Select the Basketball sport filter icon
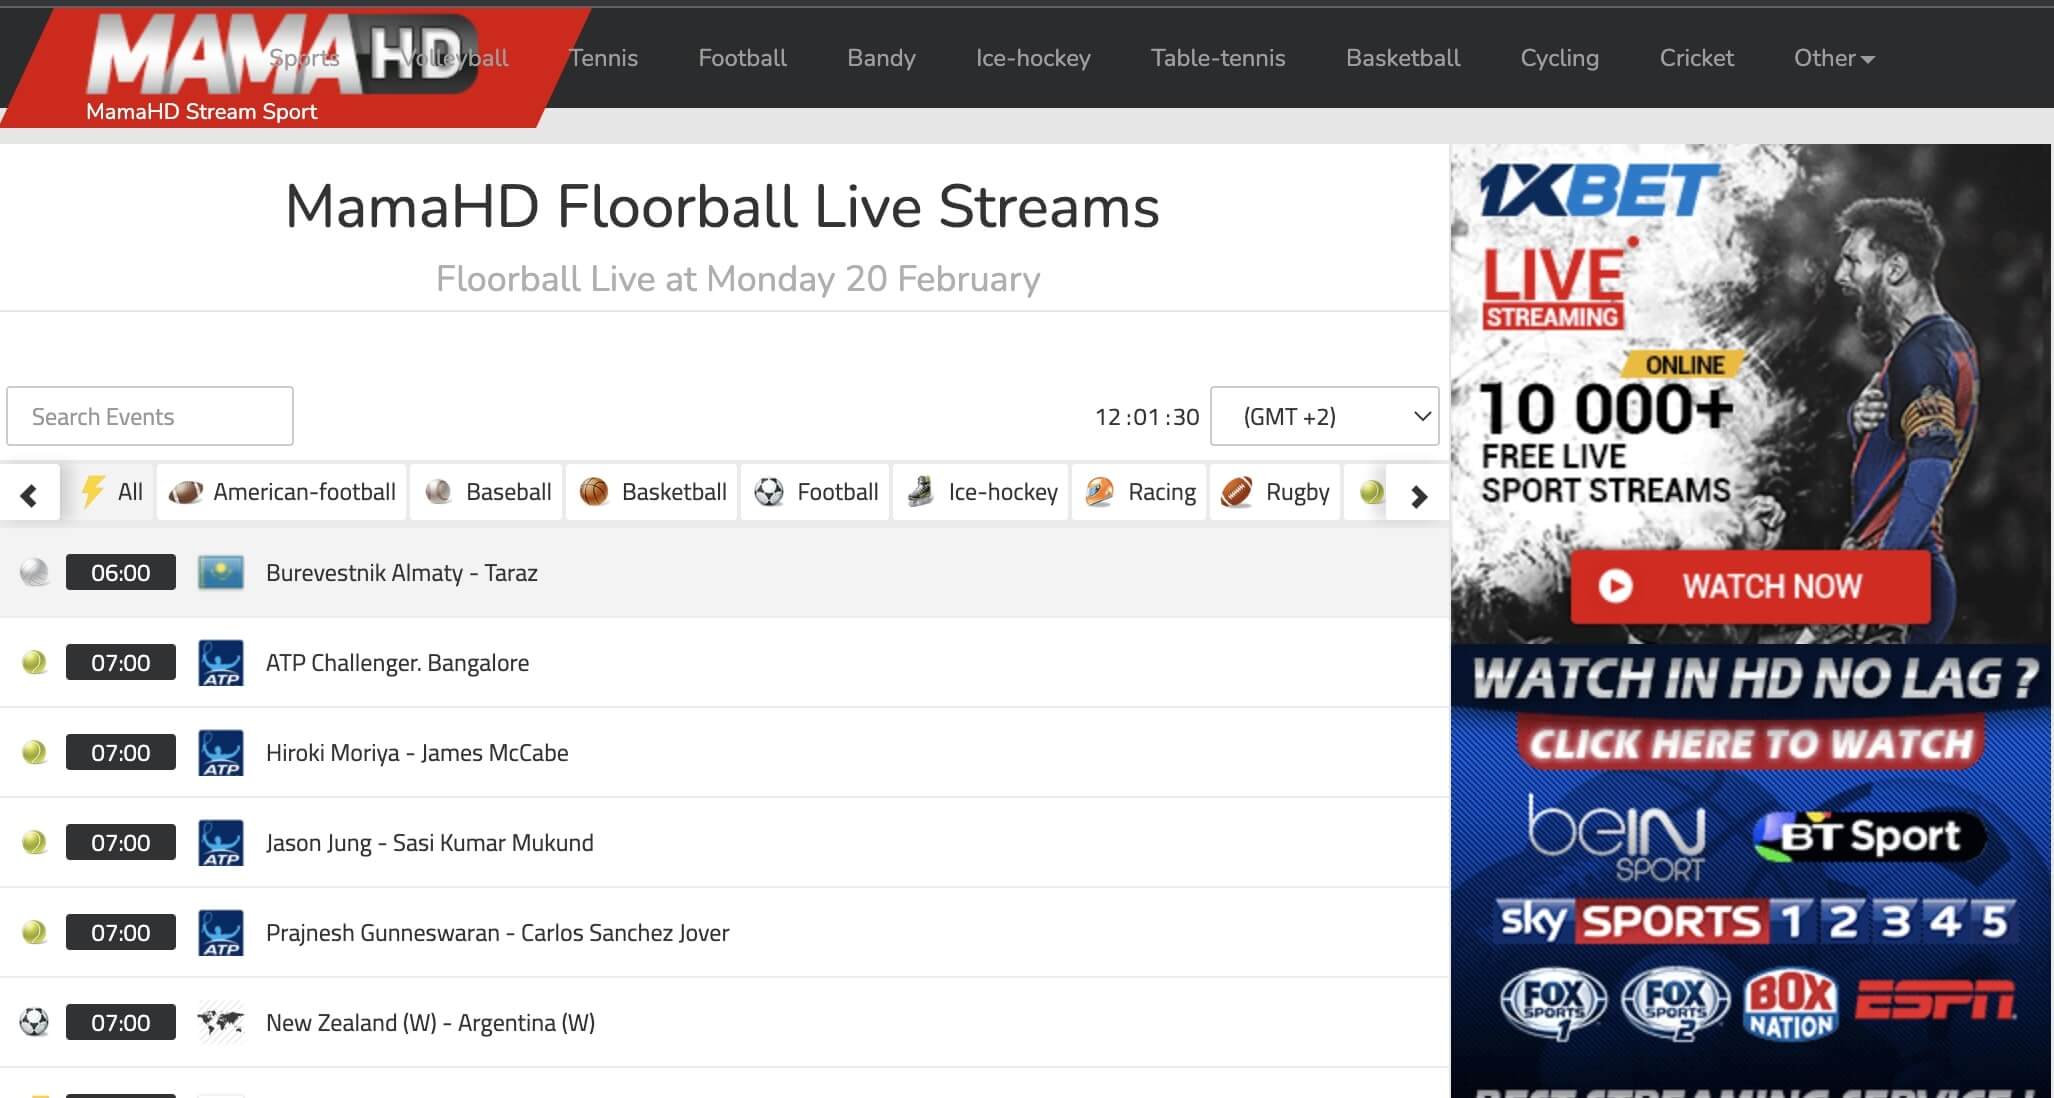Screen dimensions: 2054x1098 coord(594,492)
